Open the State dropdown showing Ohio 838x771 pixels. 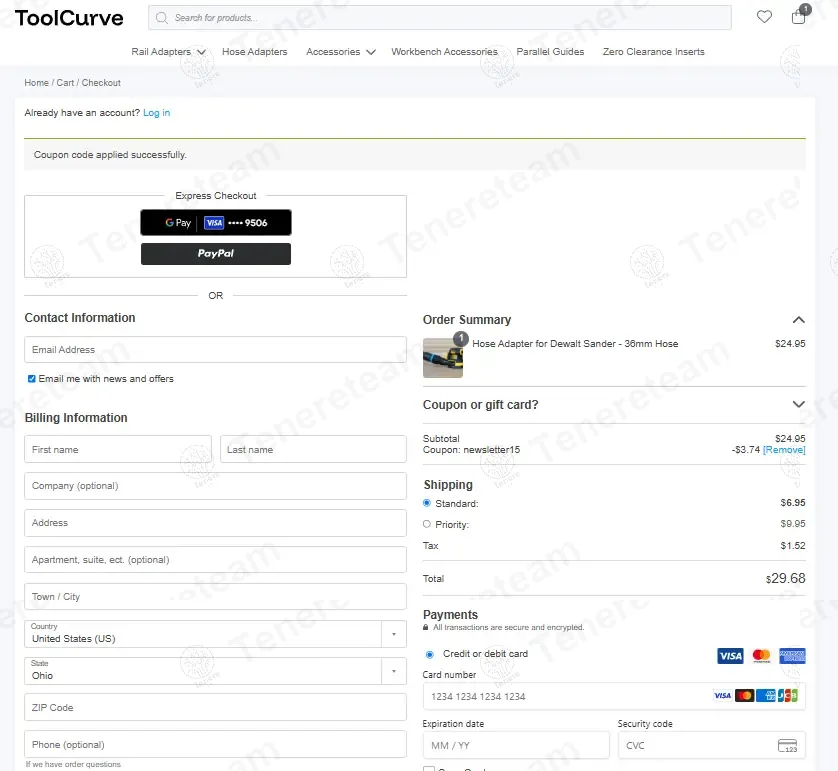215,671
